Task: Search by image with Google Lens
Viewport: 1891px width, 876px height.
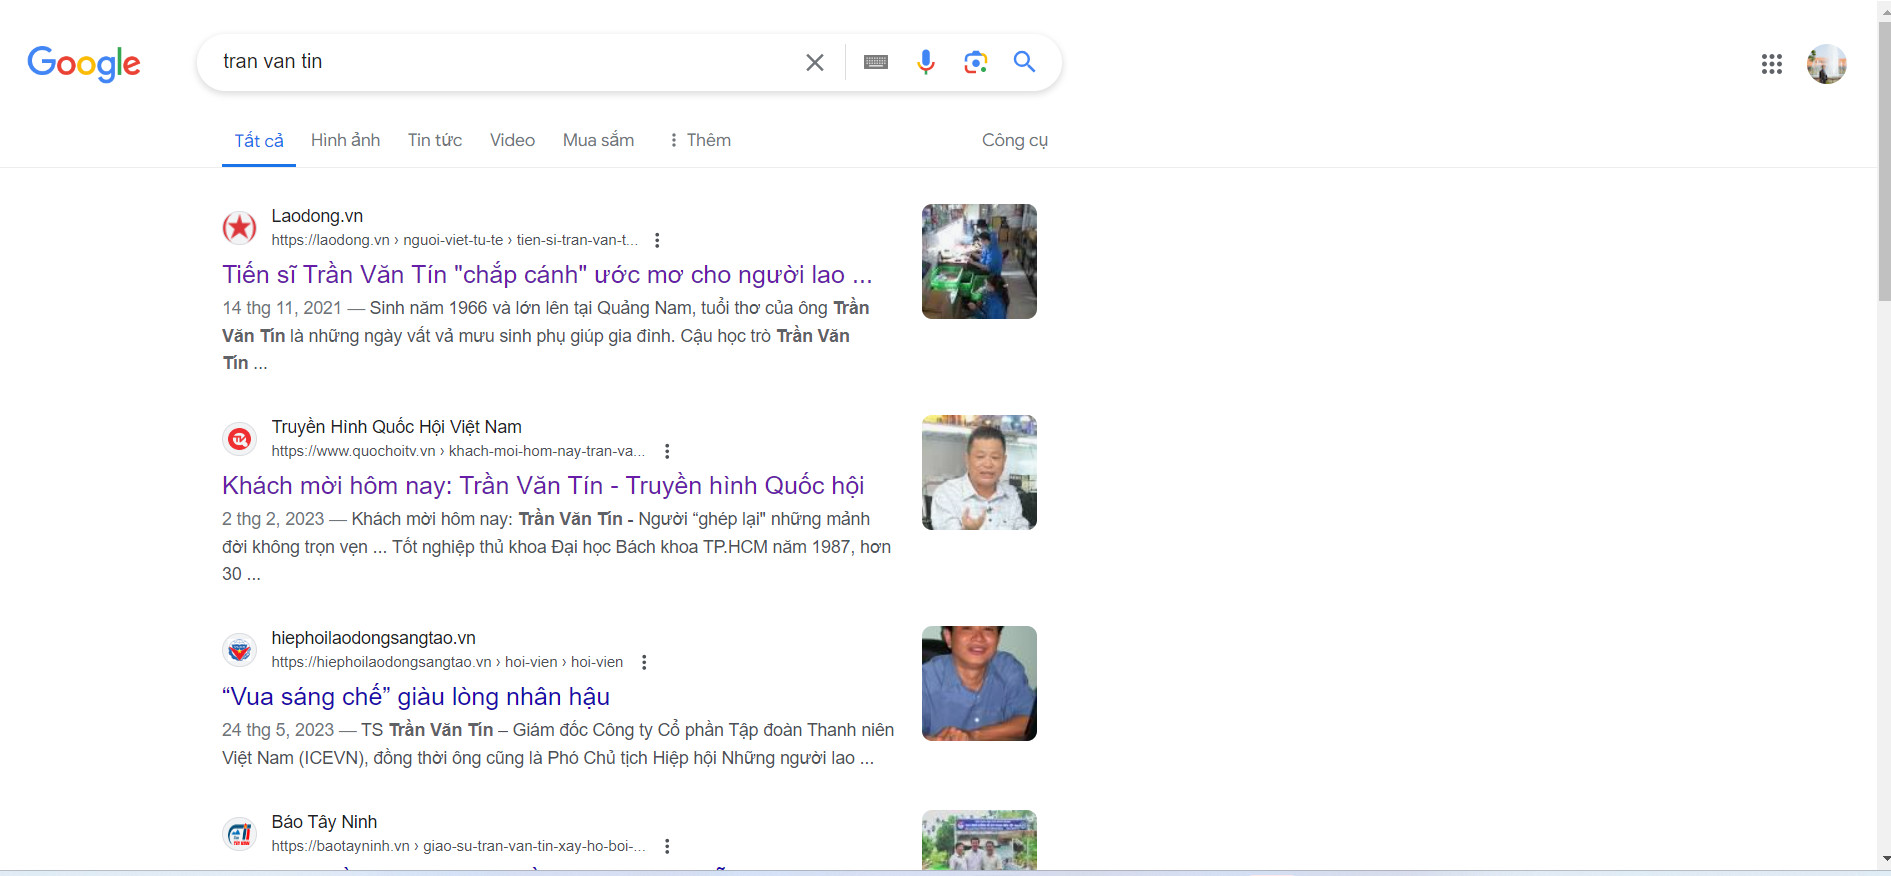Action: tap(975, 62)
